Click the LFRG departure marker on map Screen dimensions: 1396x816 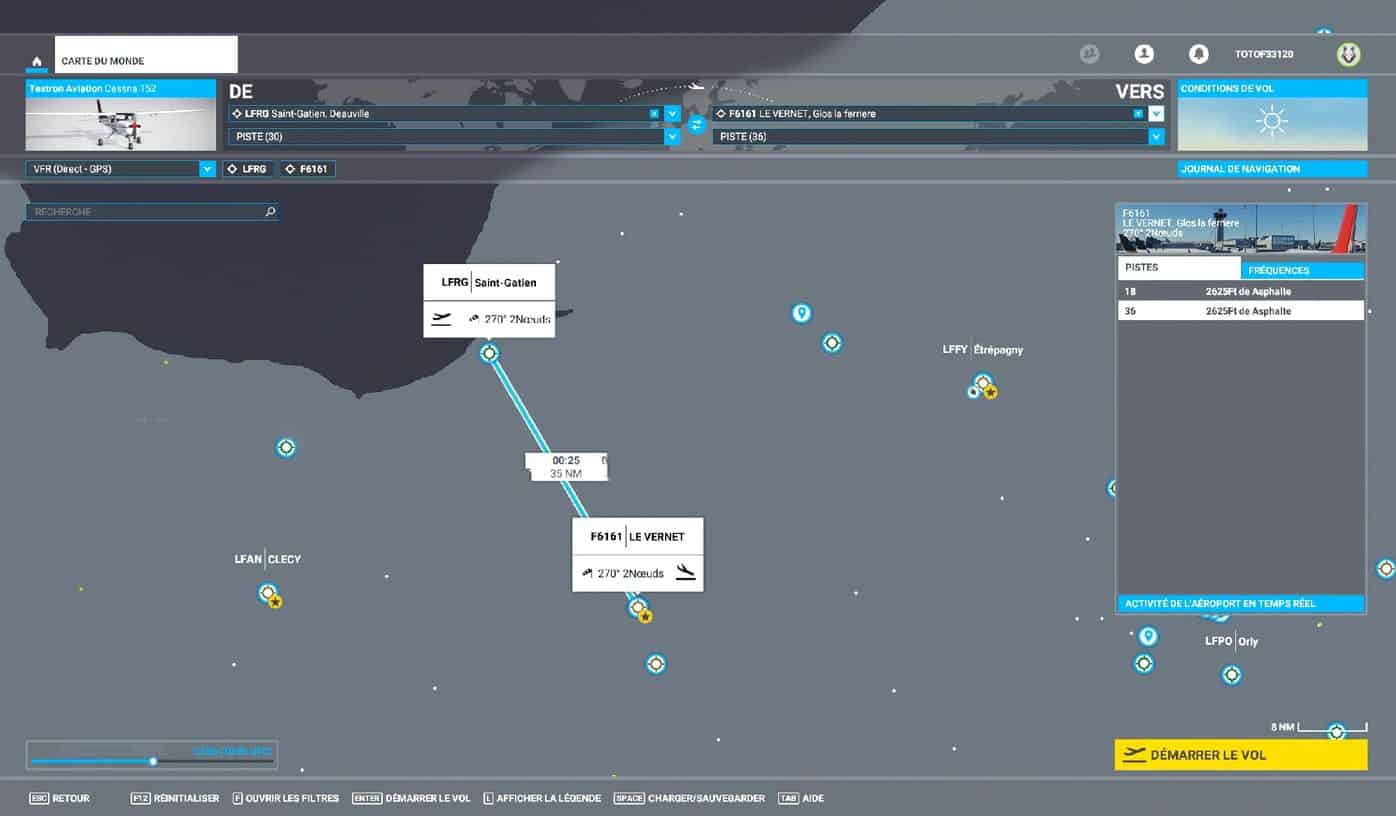(489, 353)
